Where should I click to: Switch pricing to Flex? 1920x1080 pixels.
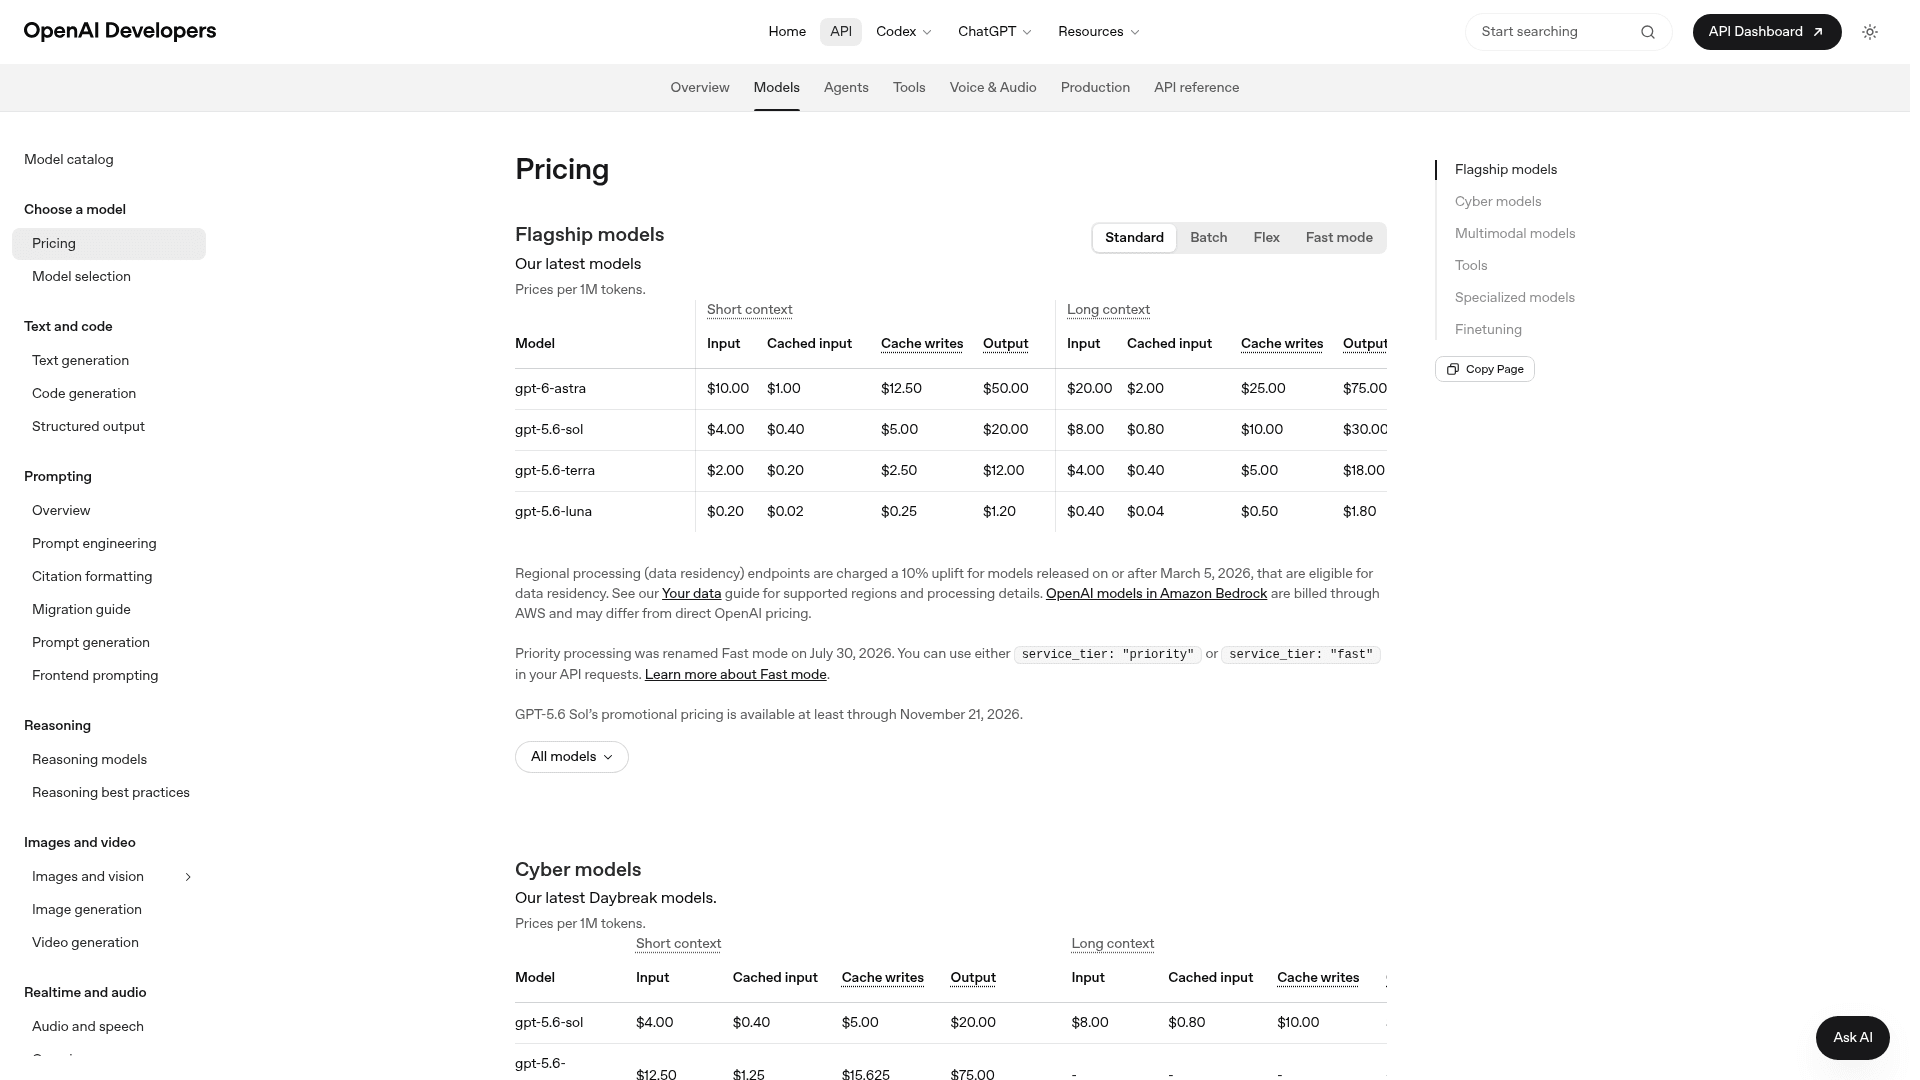click(x=1266, y=238)
